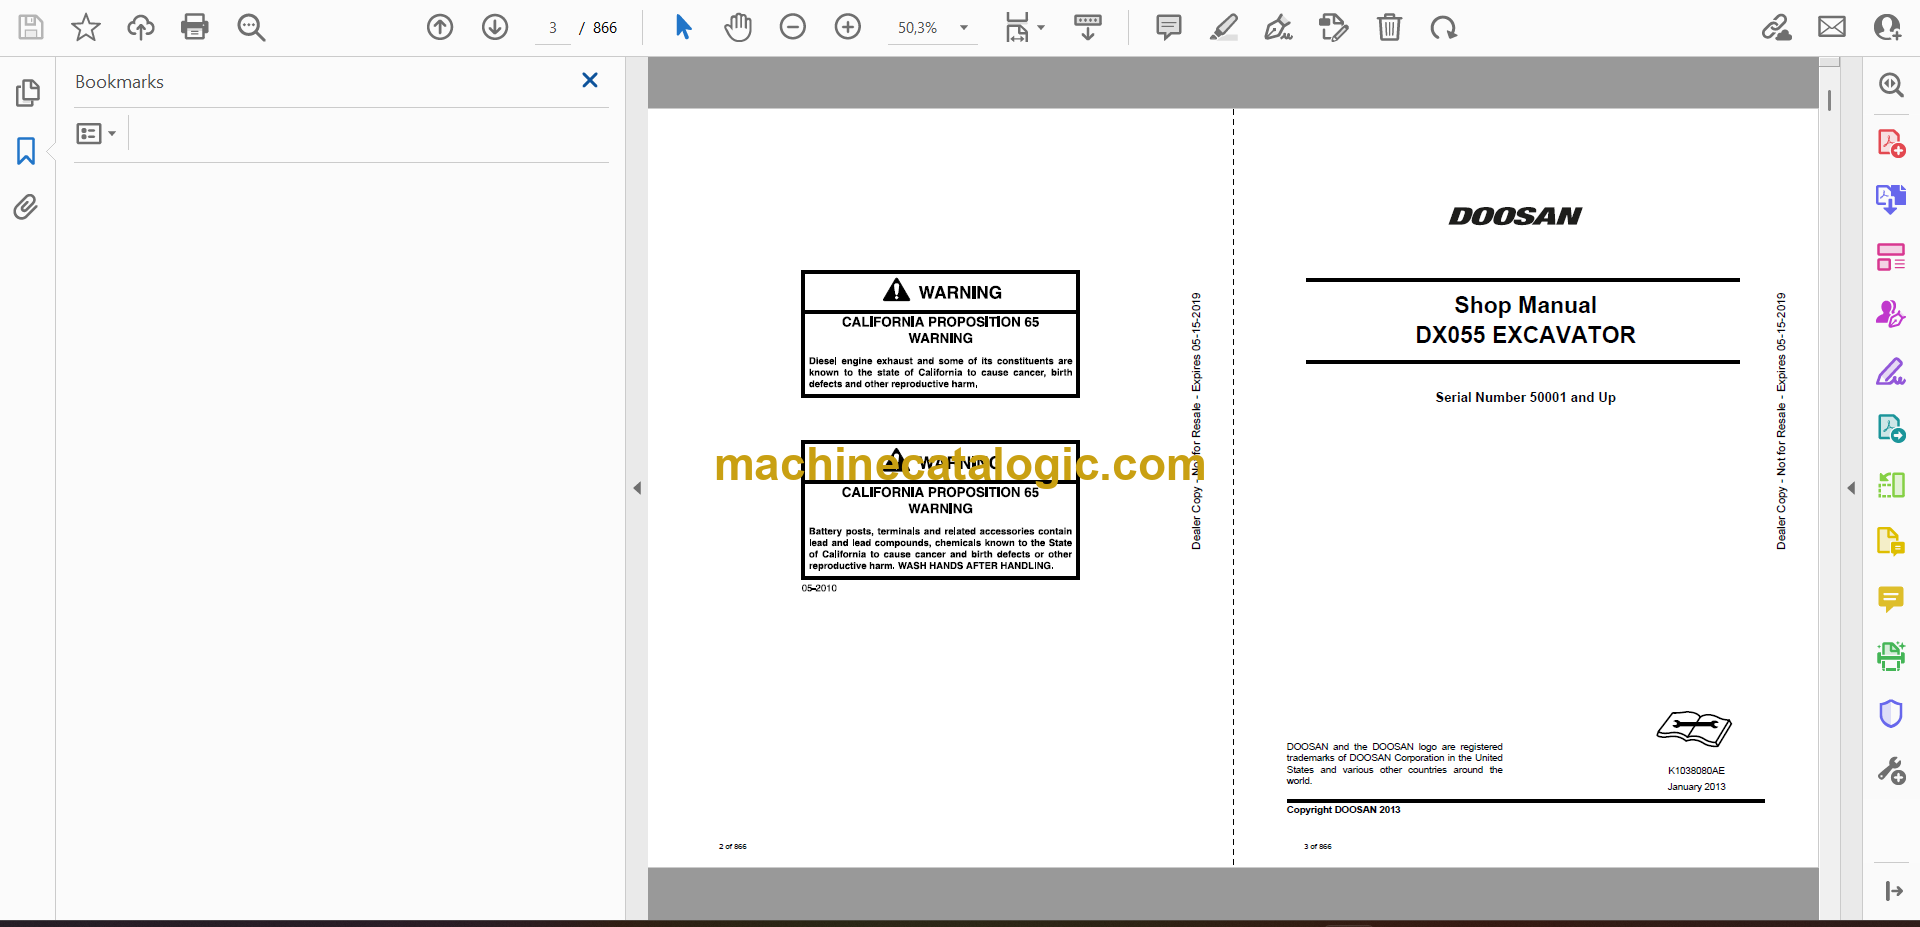The image size is (1920, 927).
Task: Open the Protect shield tool
Action: (x=1891, y=713)
